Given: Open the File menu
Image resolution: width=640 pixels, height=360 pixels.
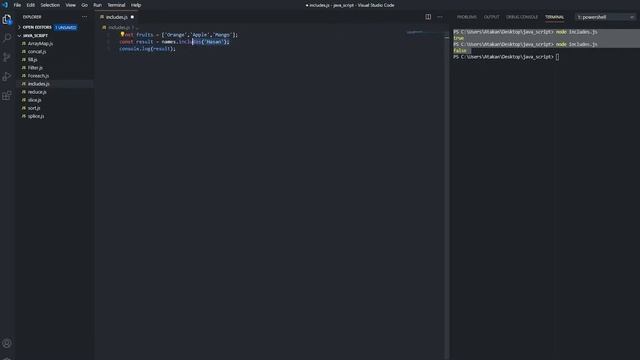Looking at the screenshot, I should click(x=17, y=5).
